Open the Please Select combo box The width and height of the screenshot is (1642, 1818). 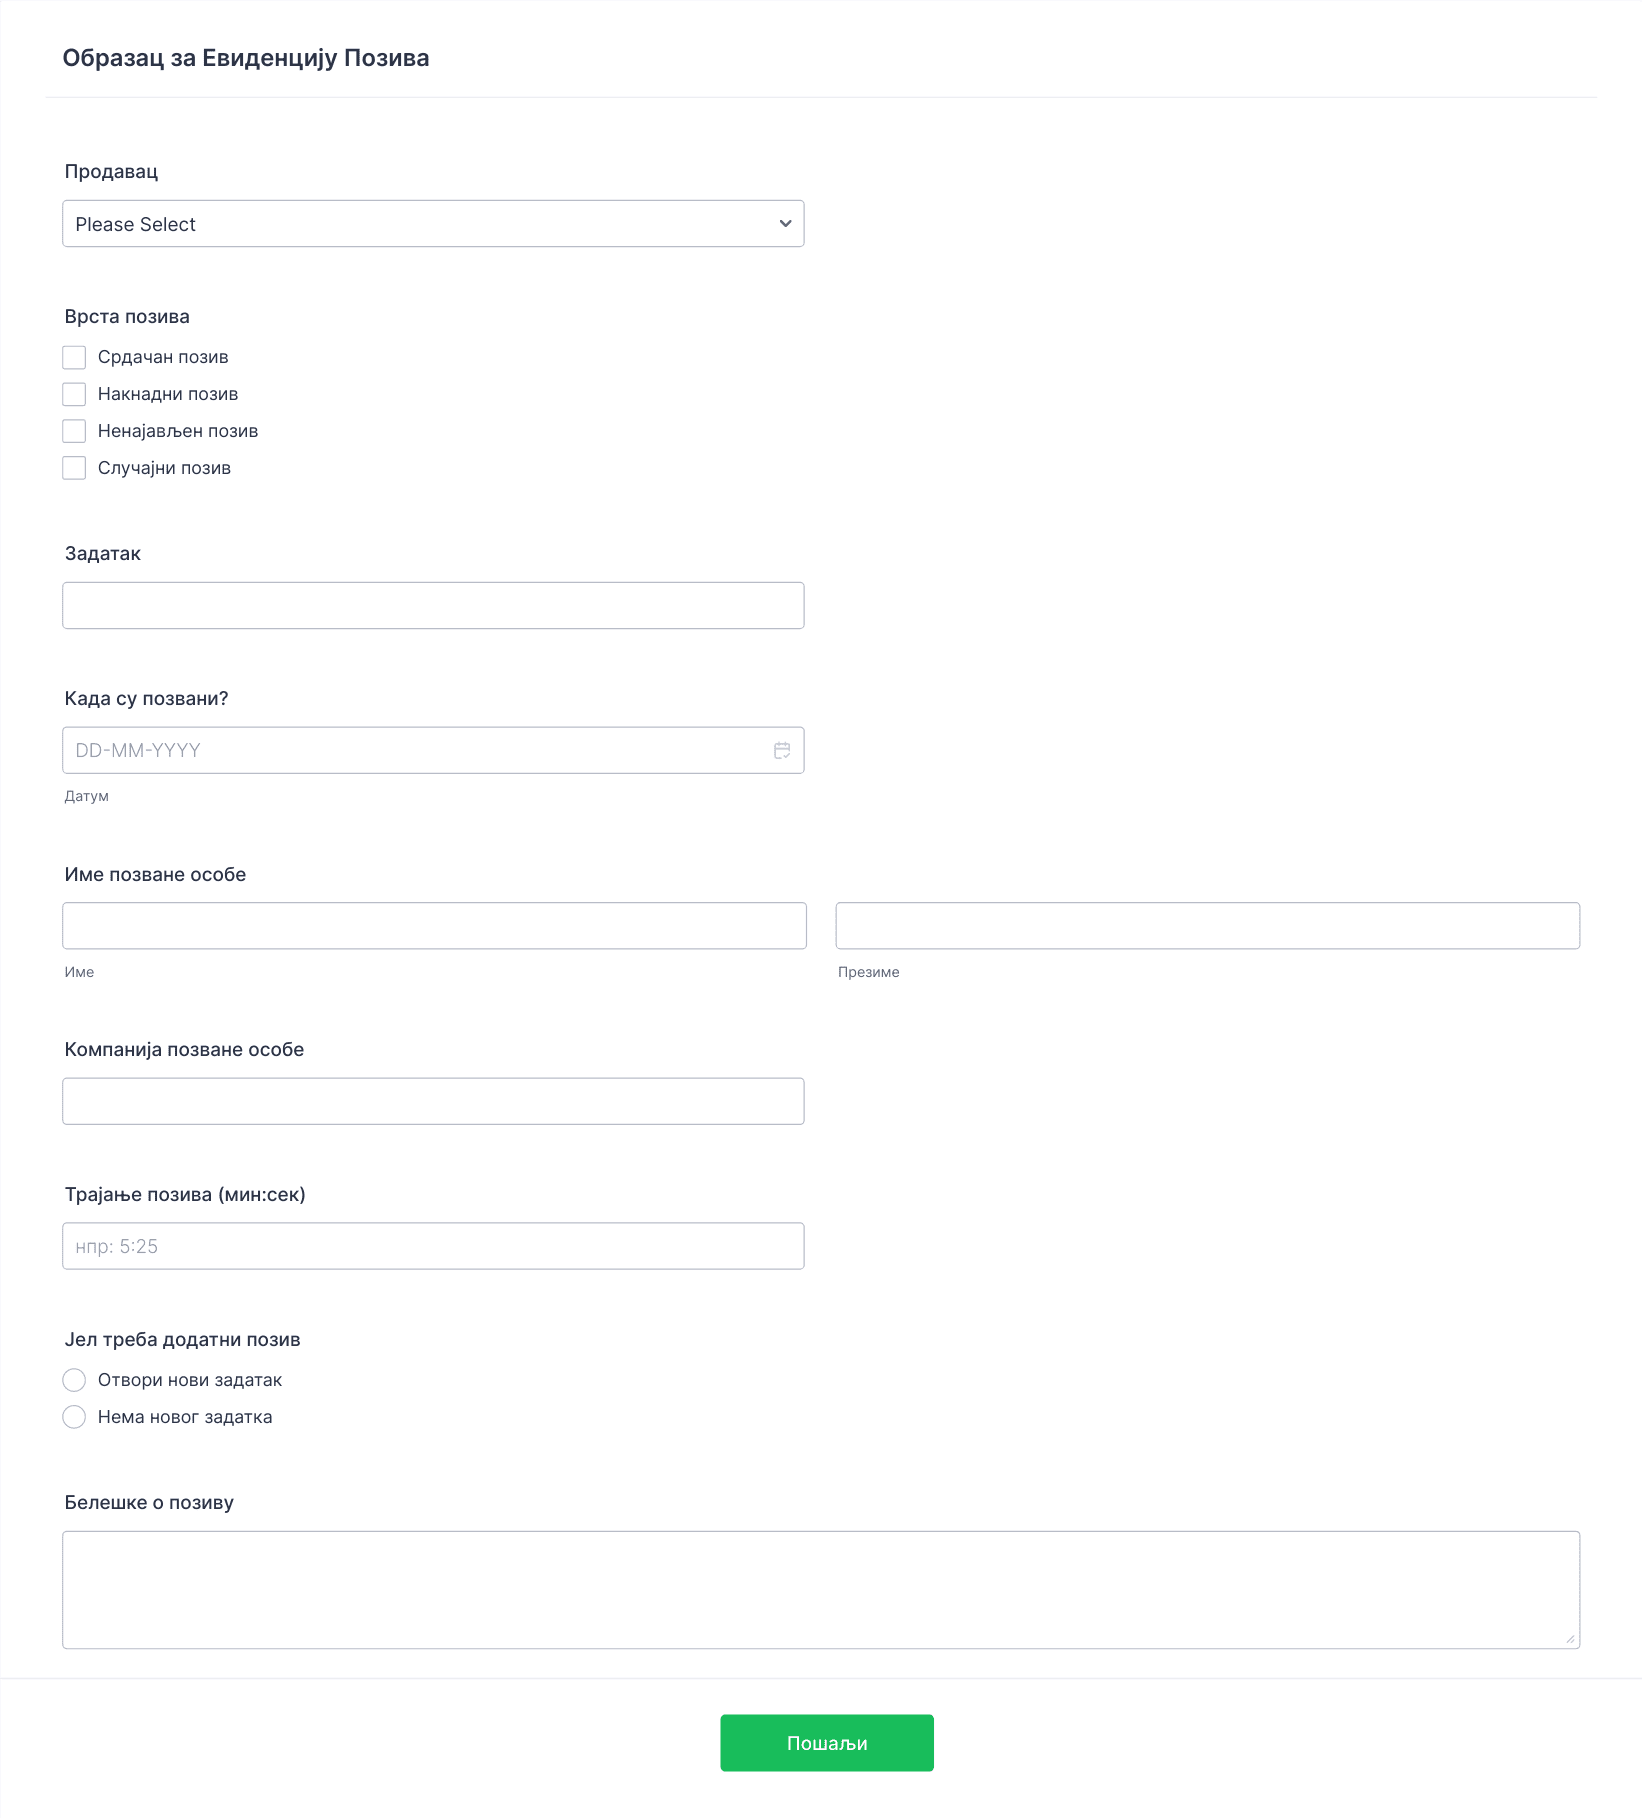(x=433, y=224)
